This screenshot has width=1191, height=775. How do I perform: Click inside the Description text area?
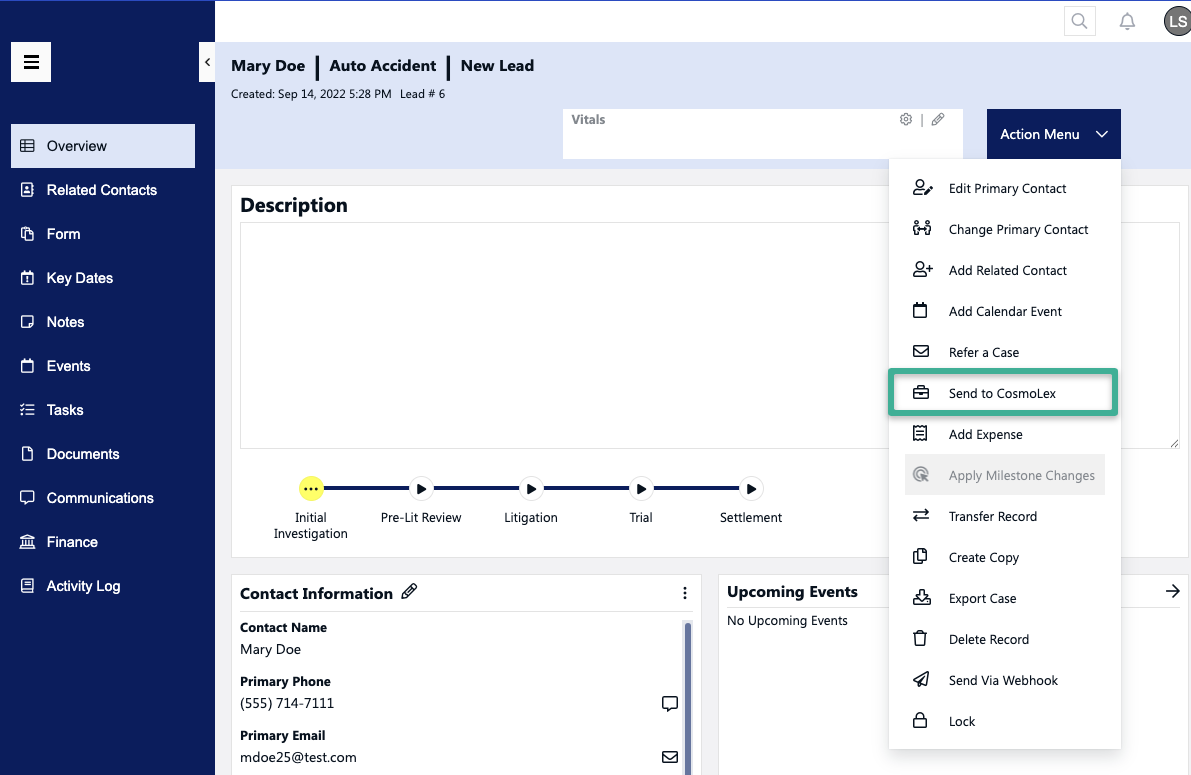(709, 335)
